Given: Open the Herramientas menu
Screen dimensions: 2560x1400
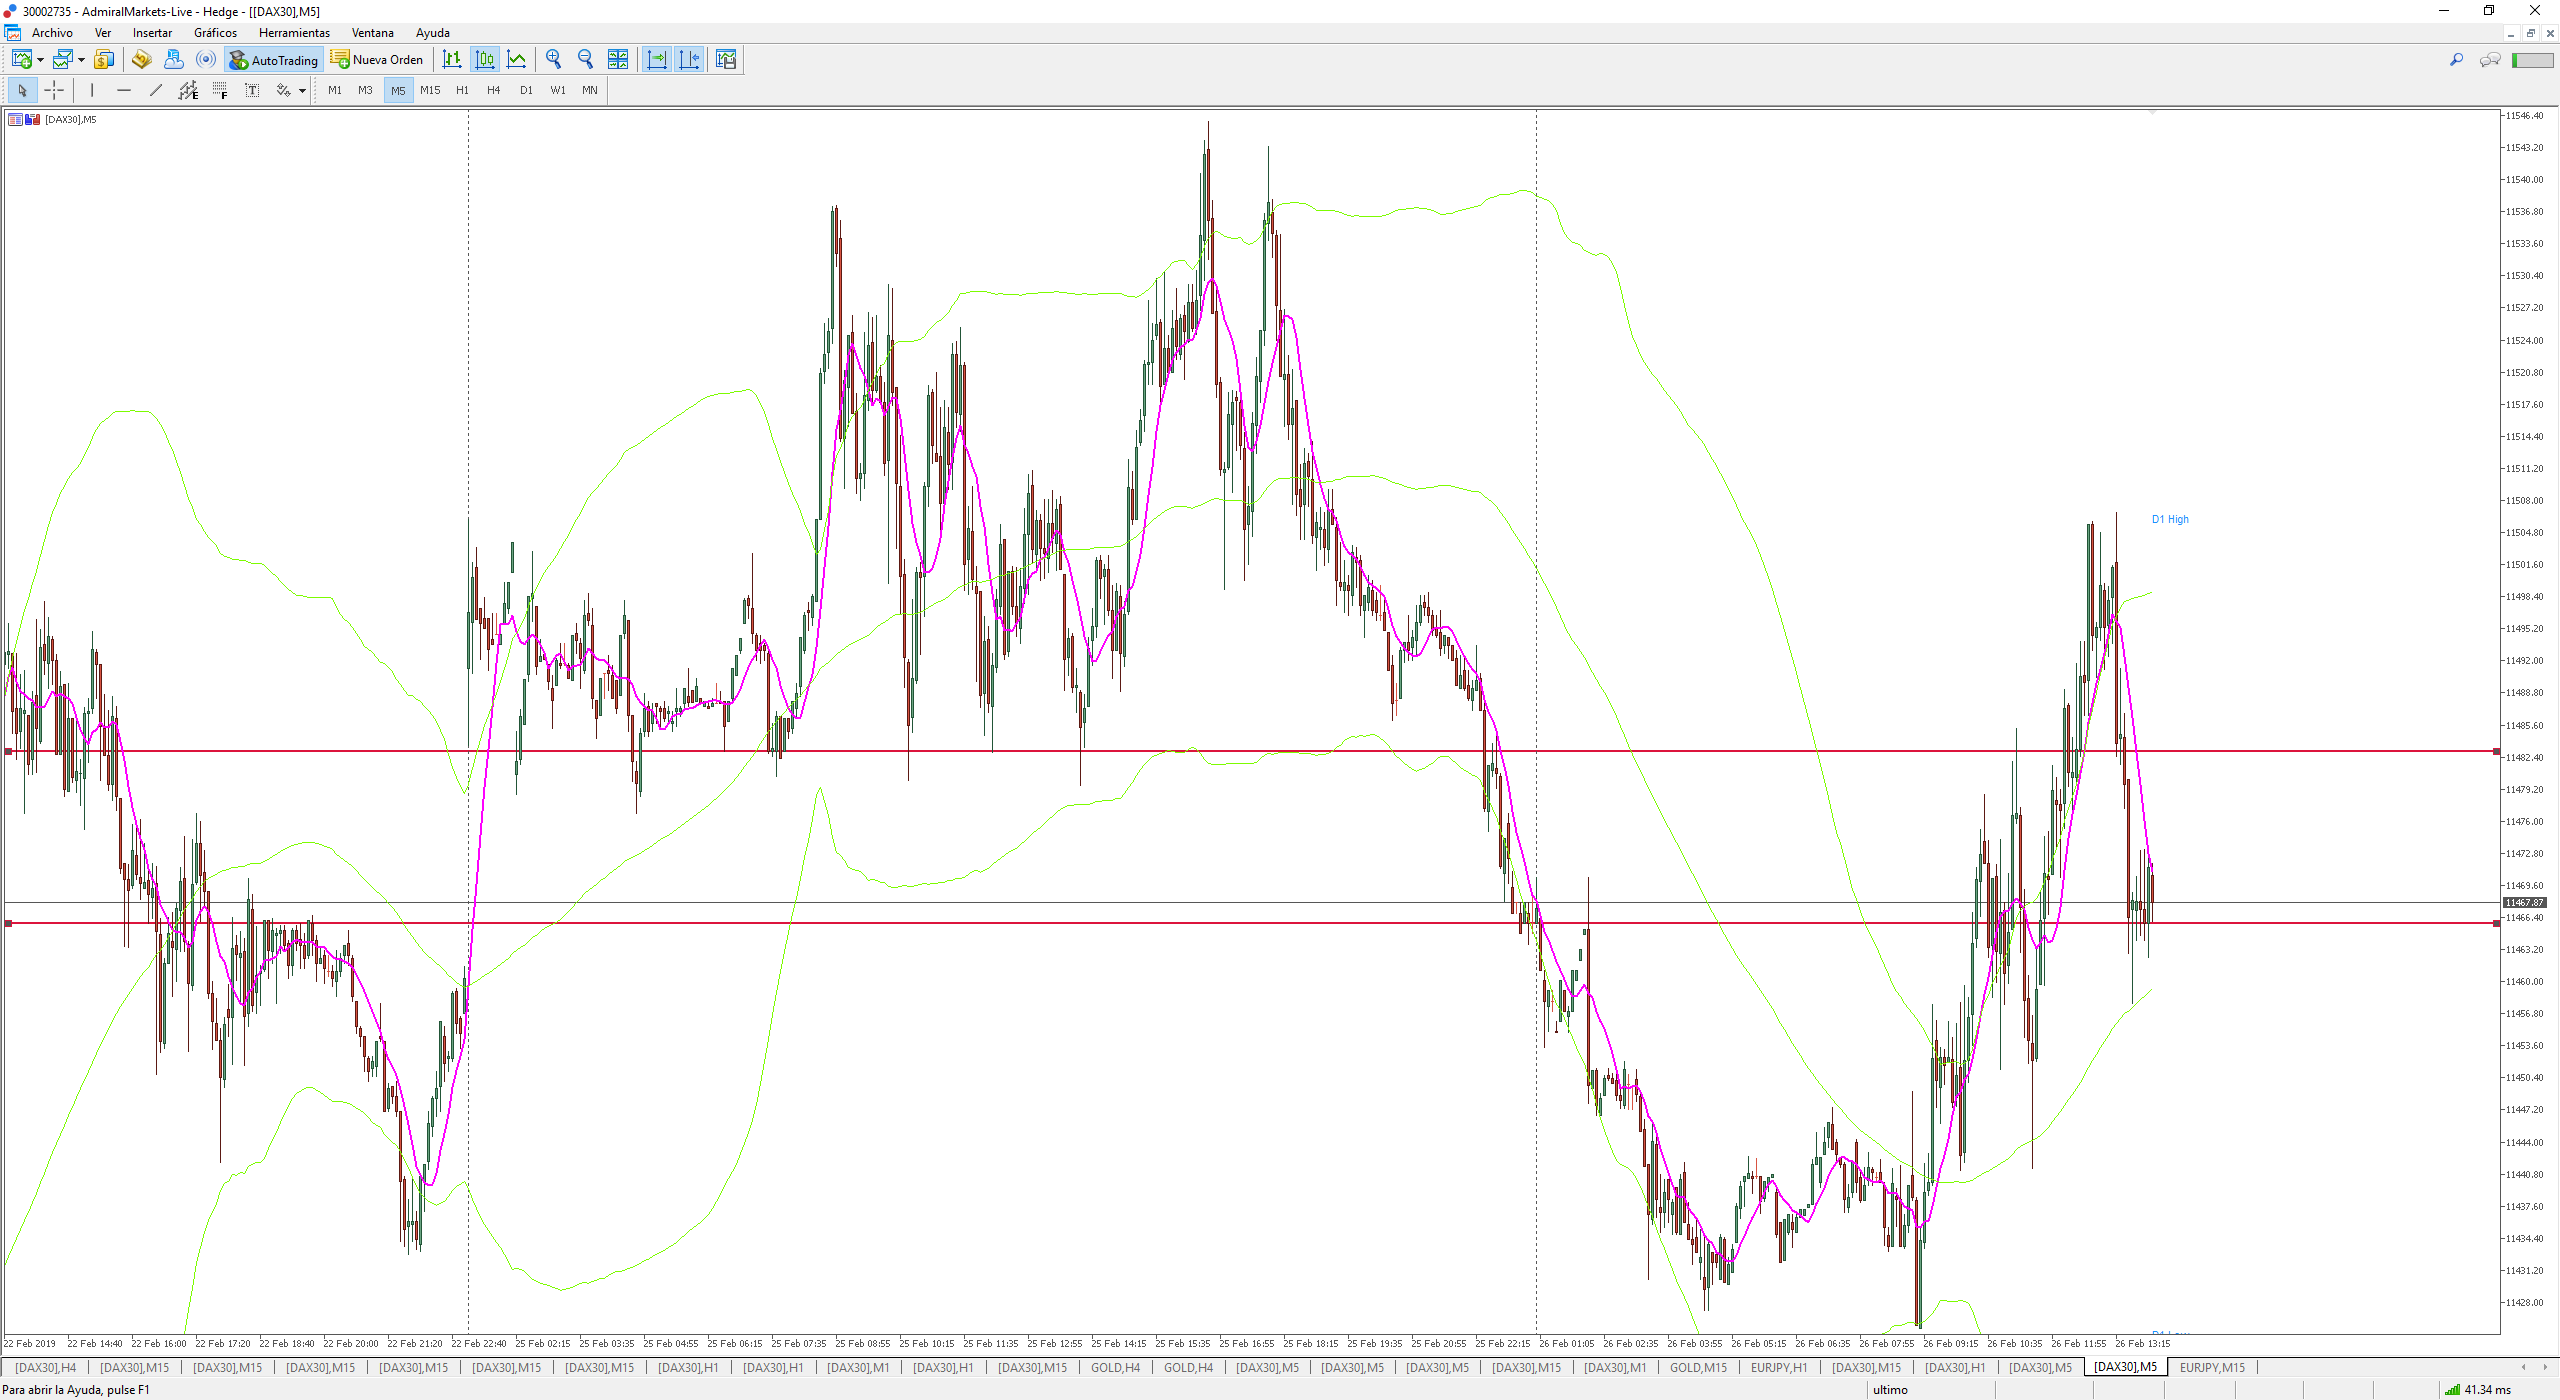Looking at the screenshot, I should tap(294, 33).
